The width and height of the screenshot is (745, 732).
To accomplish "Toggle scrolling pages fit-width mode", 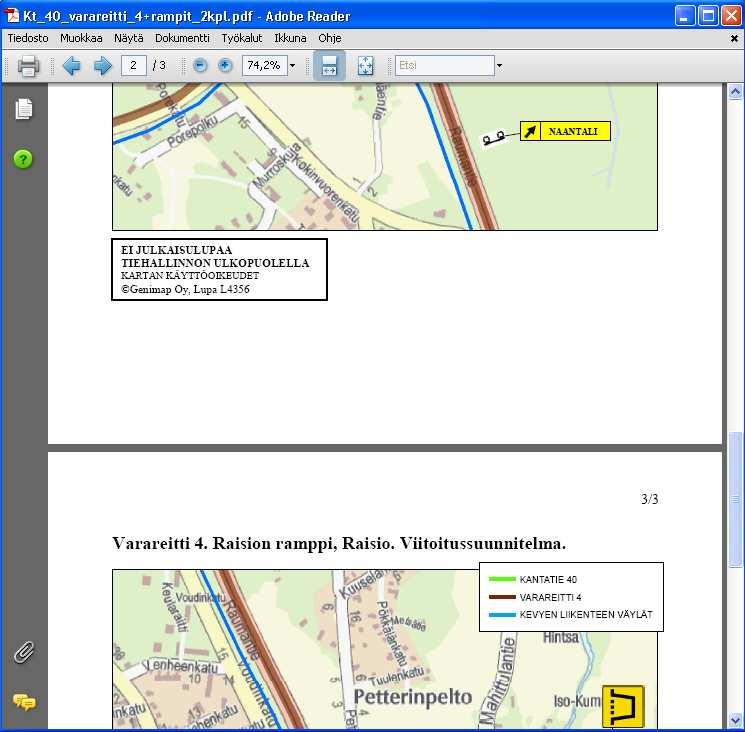I will (329, 66).
